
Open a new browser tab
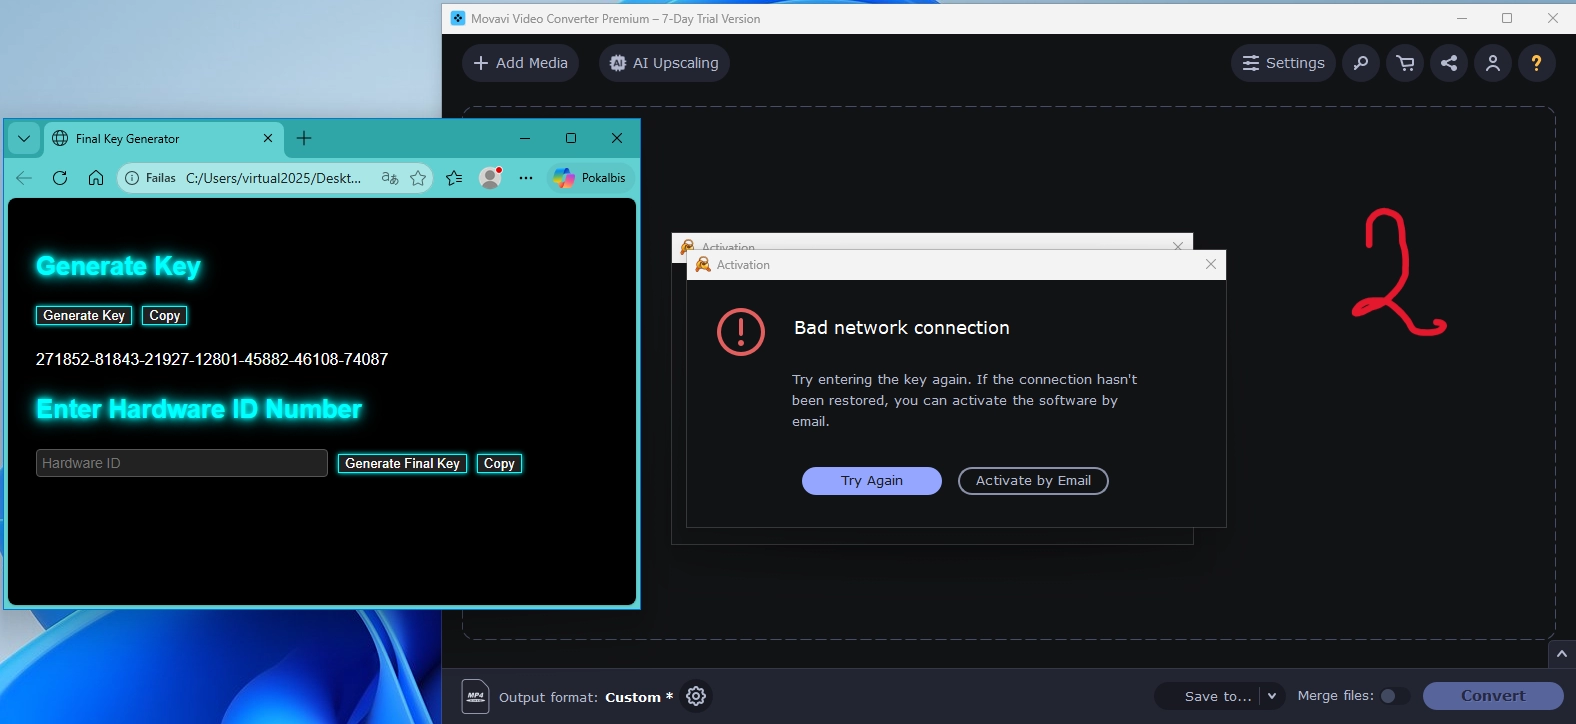pos(304,138)
